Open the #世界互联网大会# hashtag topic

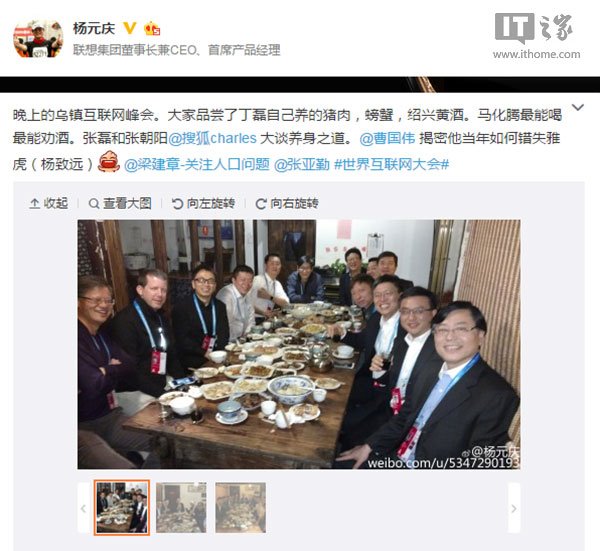(x=391, y=164)
